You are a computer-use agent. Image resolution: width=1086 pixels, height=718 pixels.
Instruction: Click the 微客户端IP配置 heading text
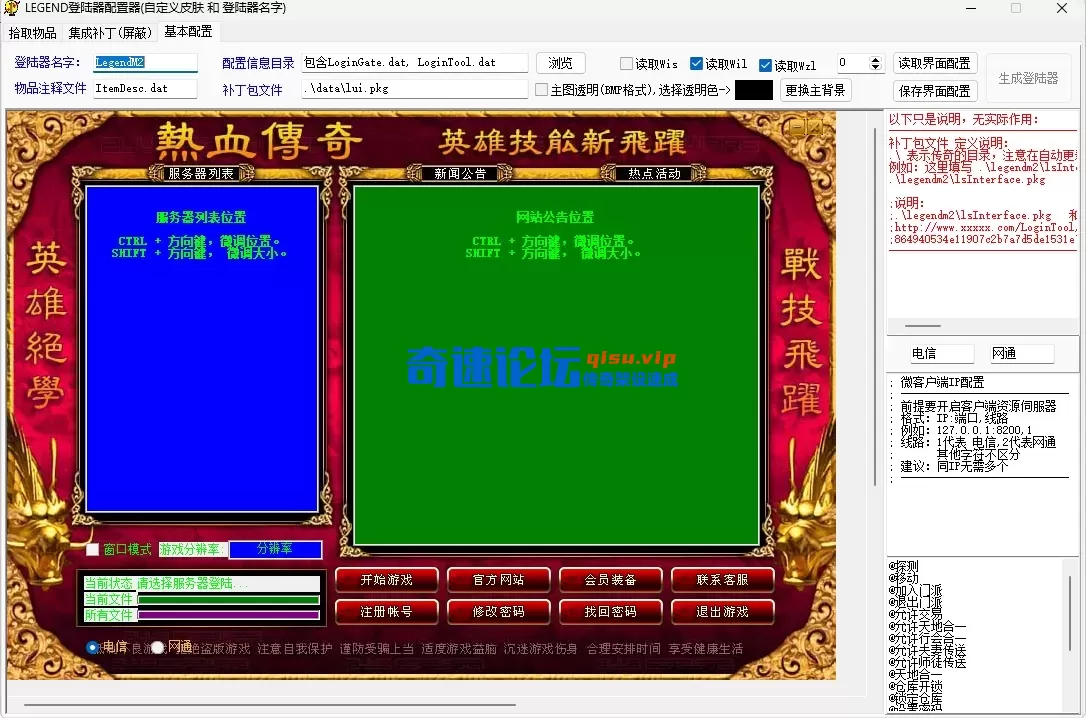point(942,382)
